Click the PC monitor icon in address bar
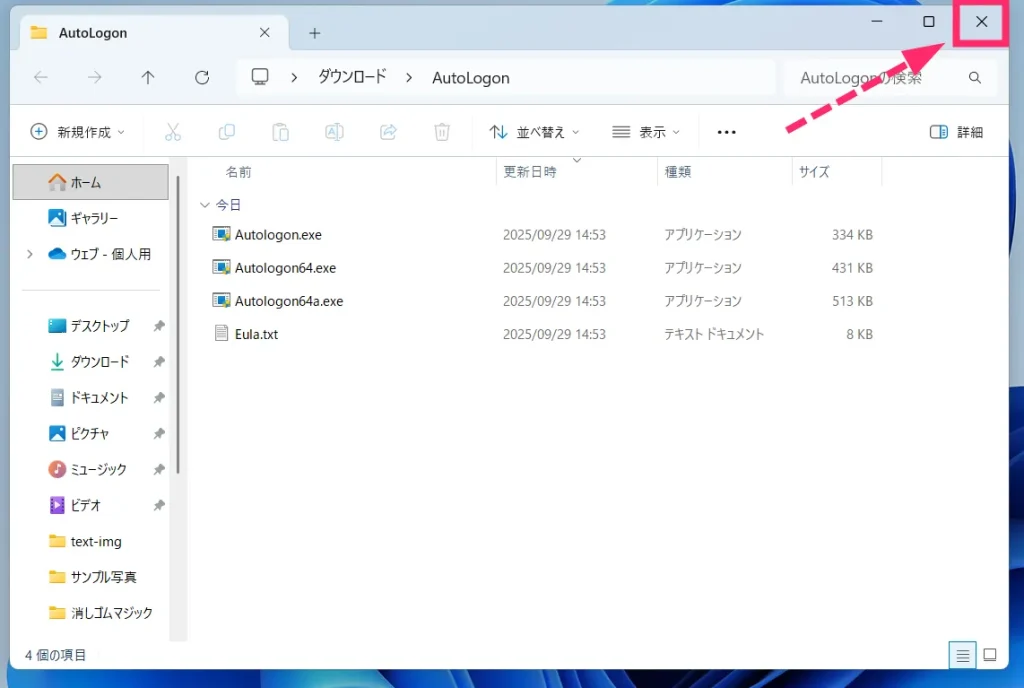 pos(260,77)
